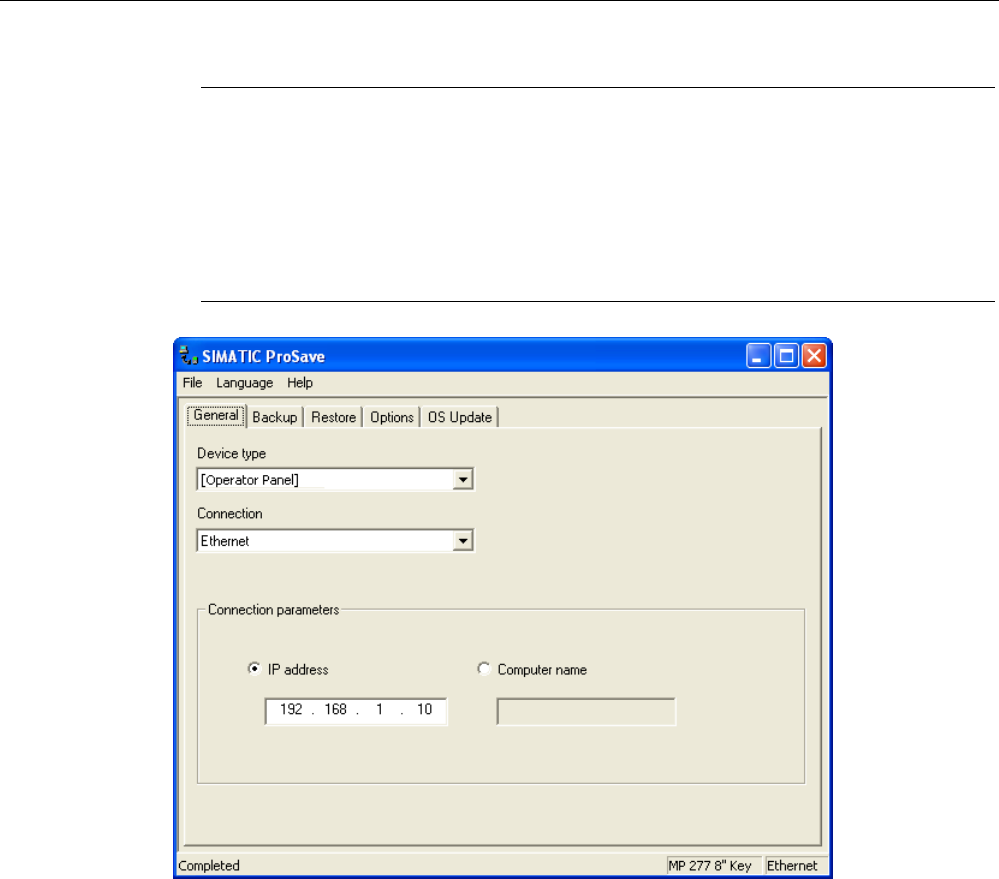Expand the Connection dropdown arrow

coord(463,541)
